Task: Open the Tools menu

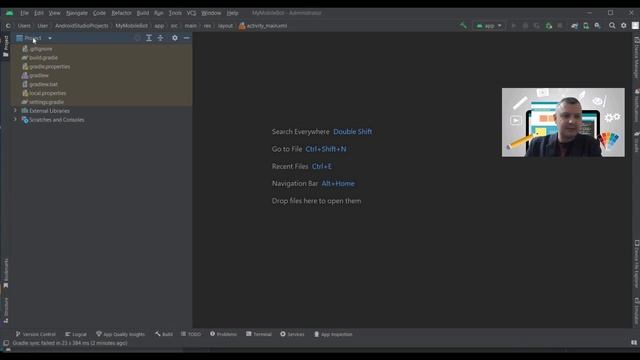Action: 175,13
